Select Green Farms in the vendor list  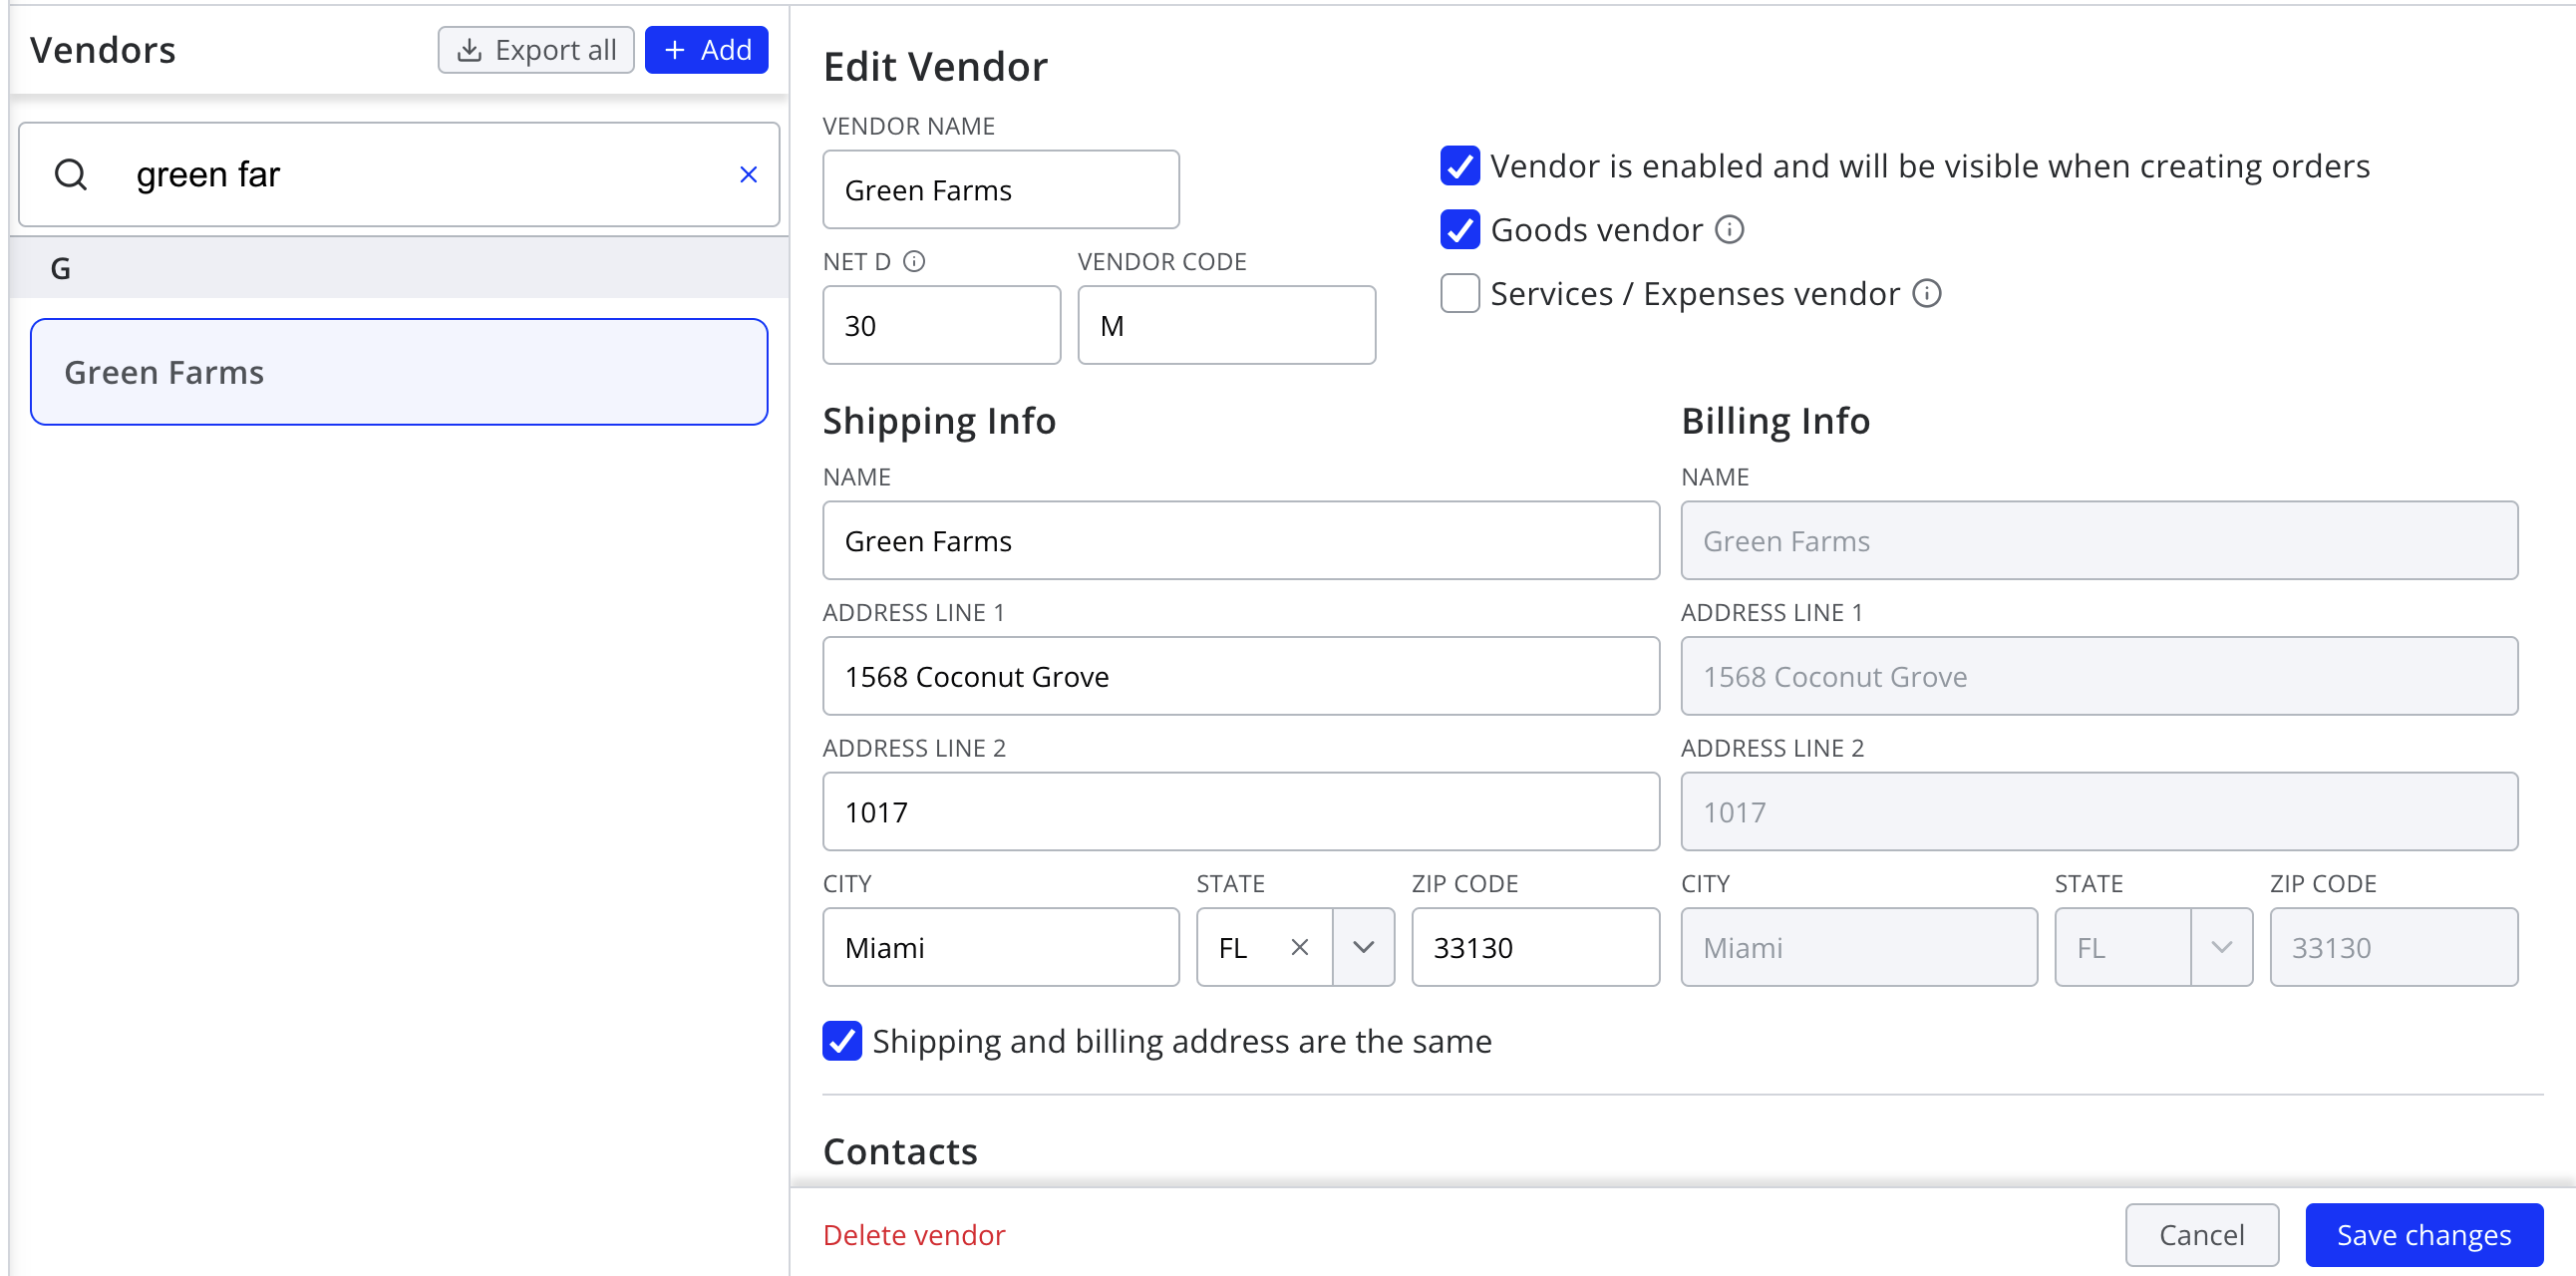coord(399,372)
